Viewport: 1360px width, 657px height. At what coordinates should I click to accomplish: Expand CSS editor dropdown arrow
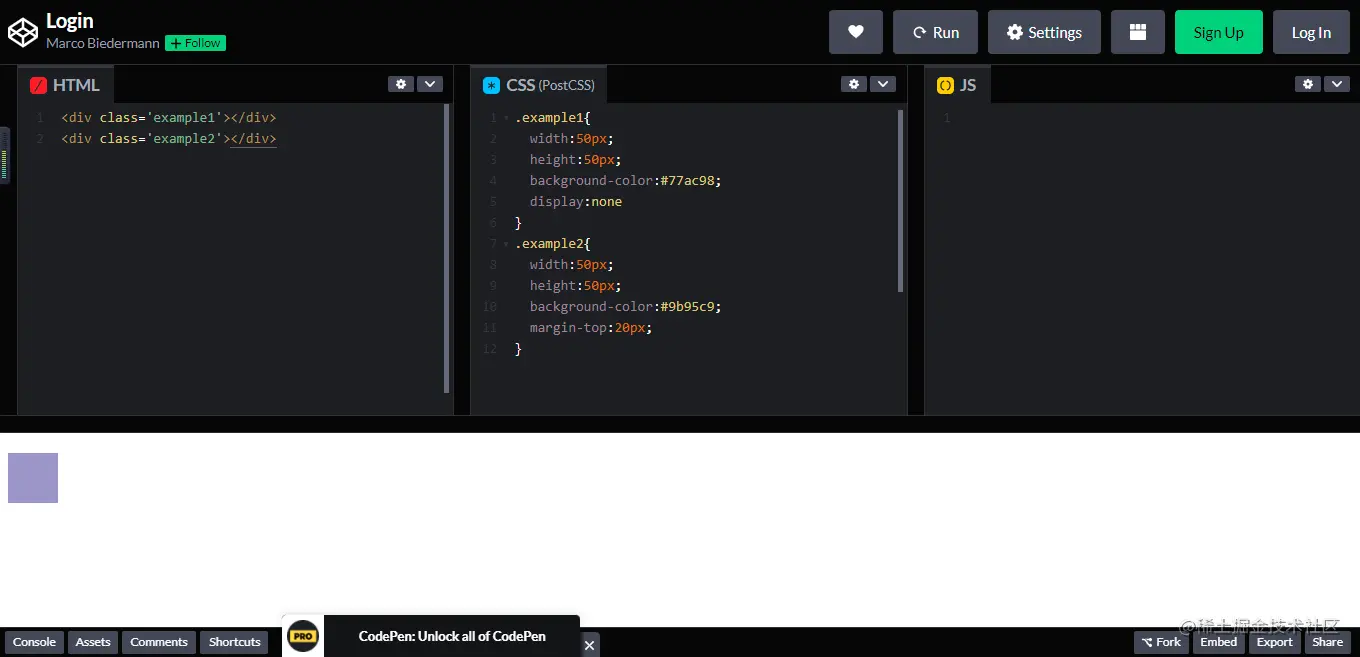(882, 84)
